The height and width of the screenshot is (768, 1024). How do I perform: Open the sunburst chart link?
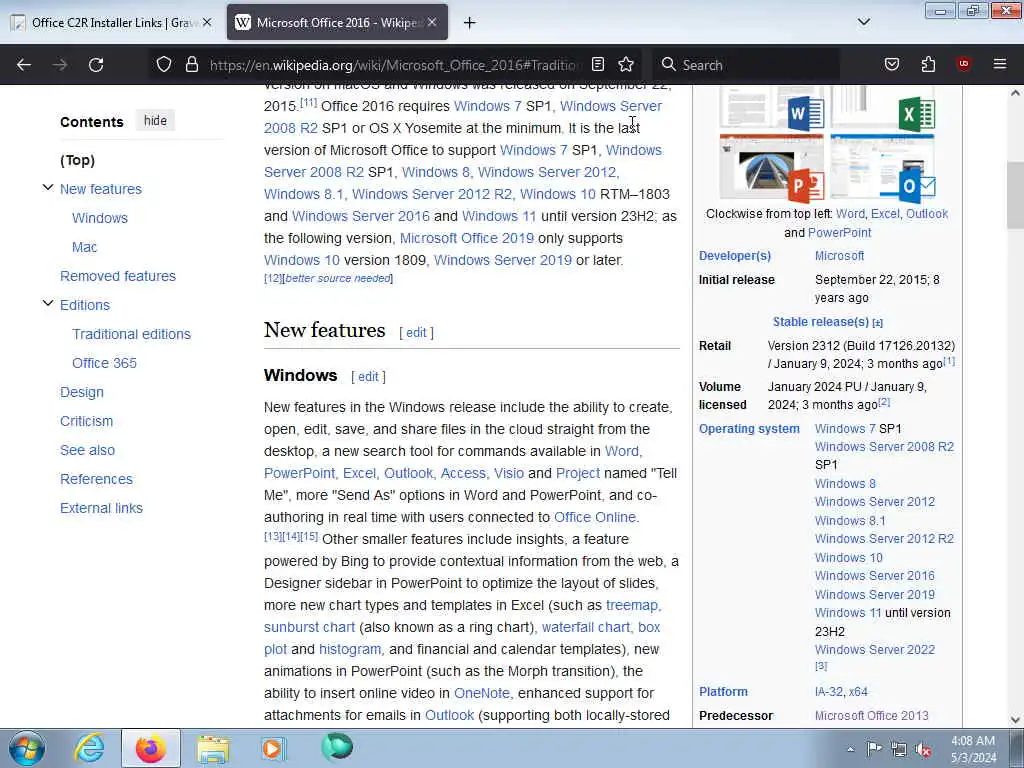click(x=309, y=628)
